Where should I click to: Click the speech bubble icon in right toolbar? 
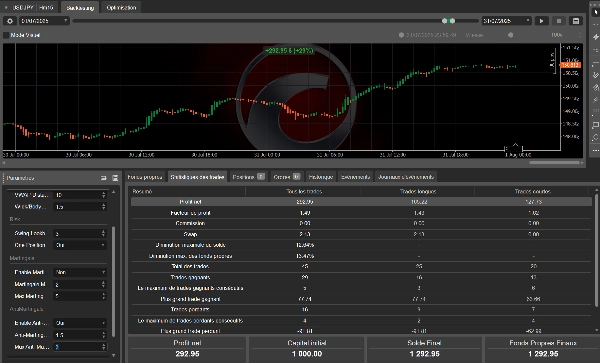[595, 125]
